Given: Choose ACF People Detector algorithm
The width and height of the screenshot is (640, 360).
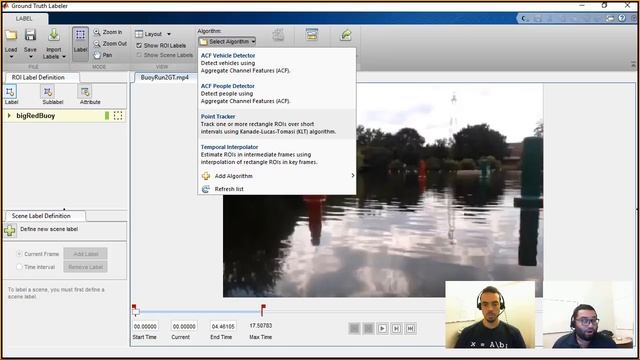Looking at the screenshot, I should coord(277,93).
